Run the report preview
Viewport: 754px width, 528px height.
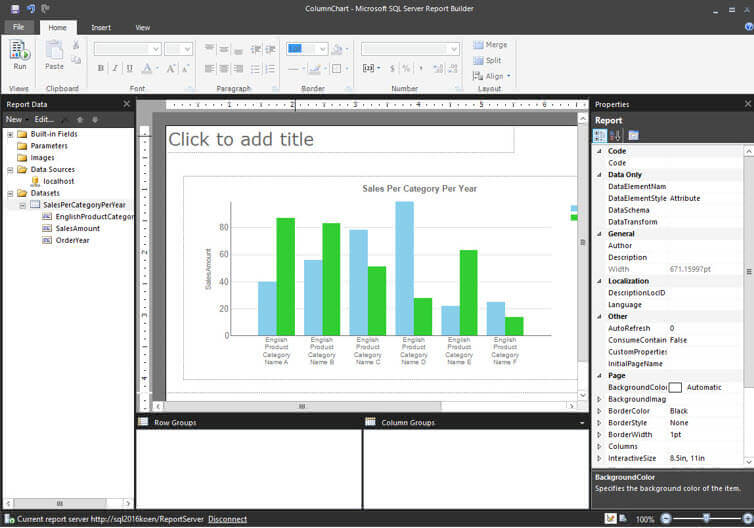coord(20,55)
